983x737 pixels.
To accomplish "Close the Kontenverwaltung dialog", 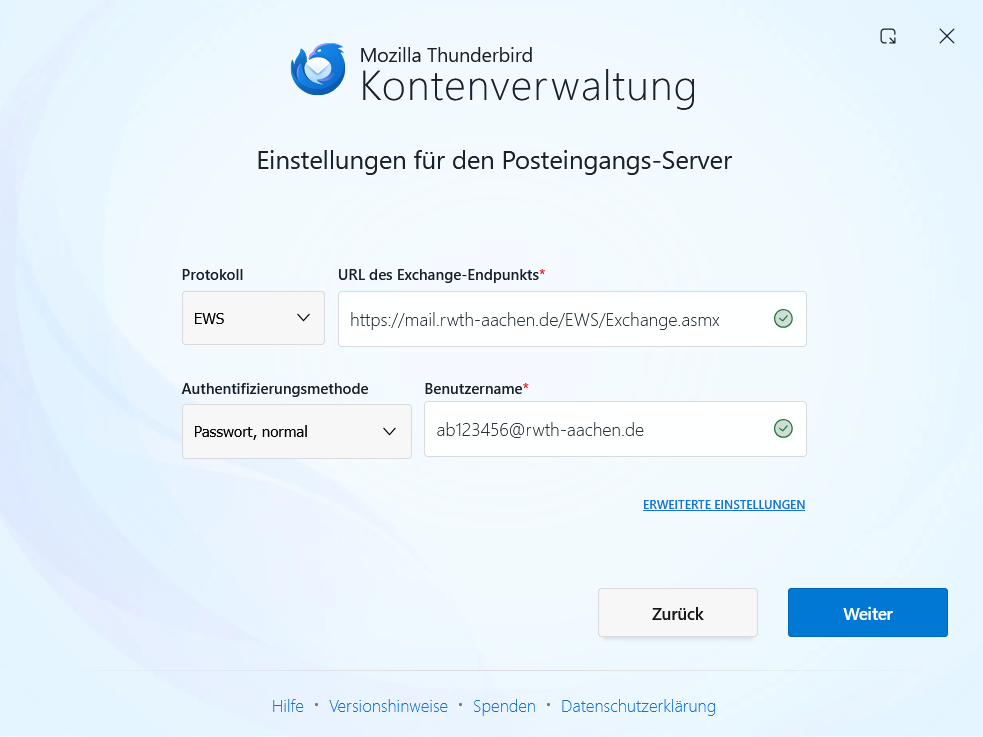I will [x=947, y=36].
